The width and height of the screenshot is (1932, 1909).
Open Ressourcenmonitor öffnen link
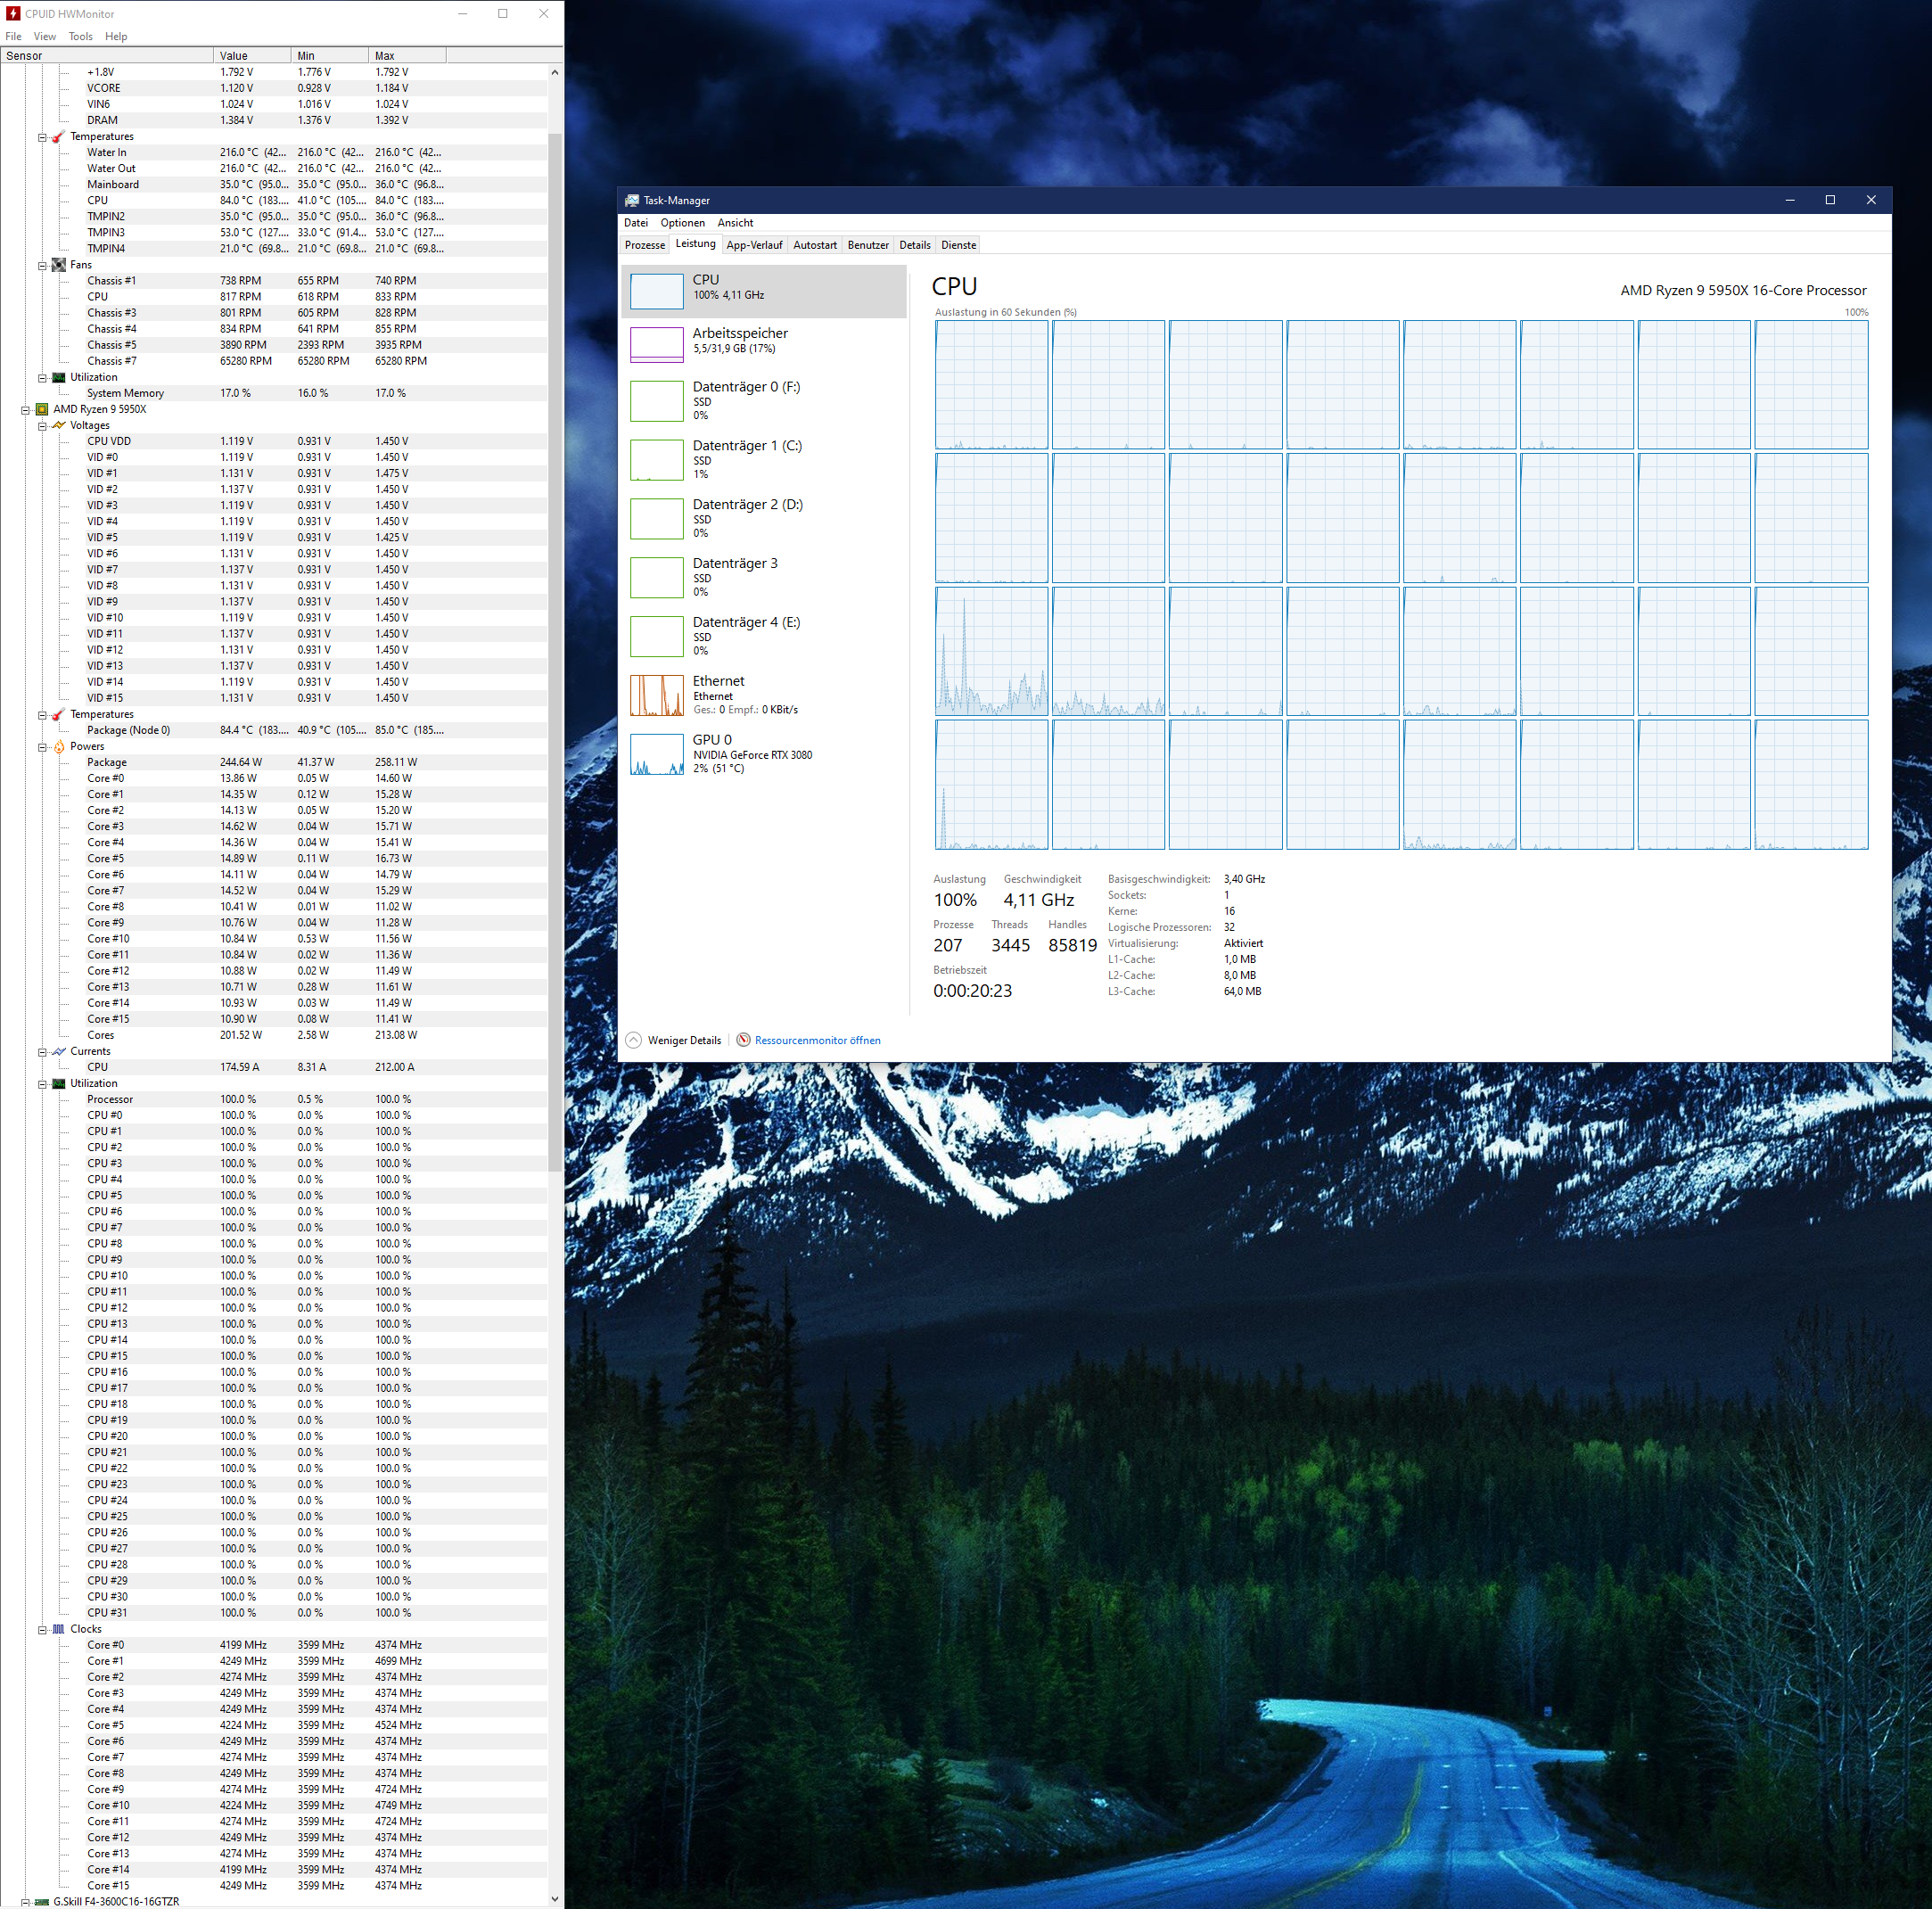817,1040
